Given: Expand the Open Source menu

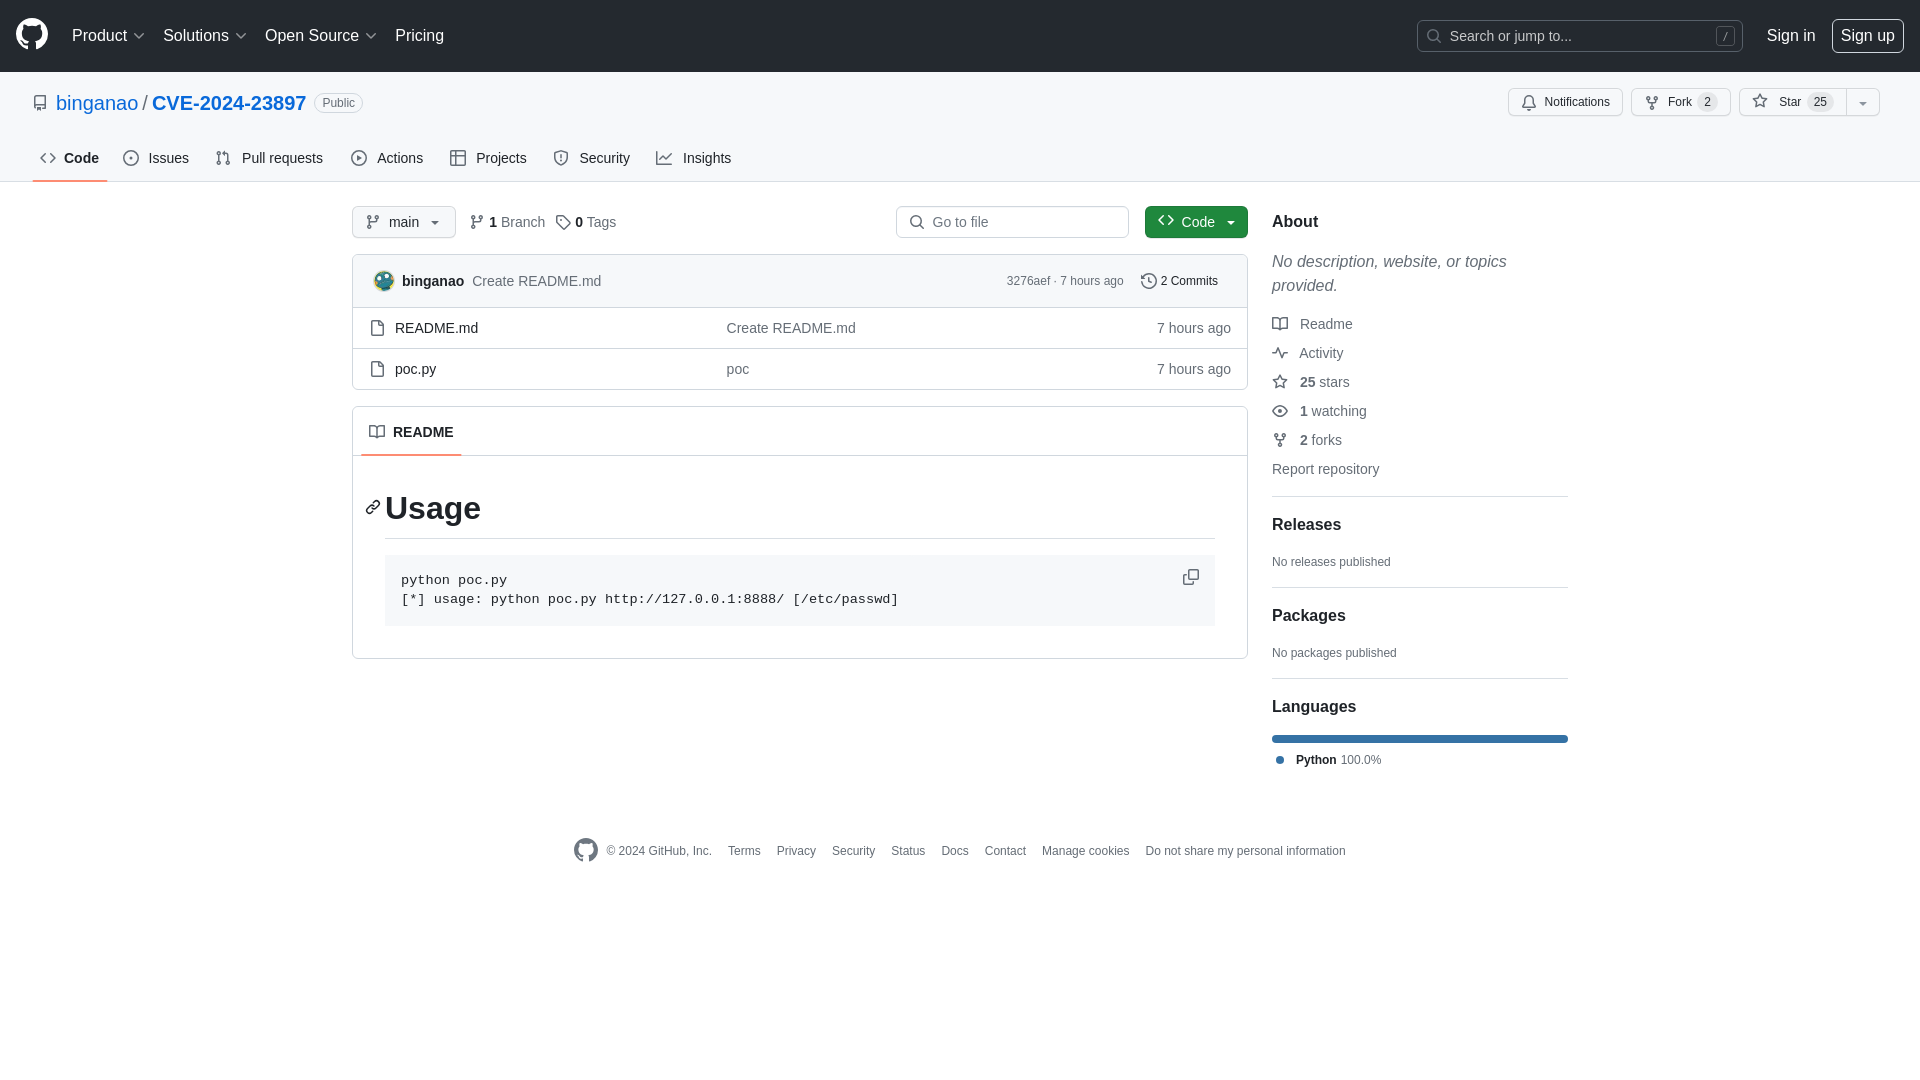Looking at the screenshot, I should point(320,36).
